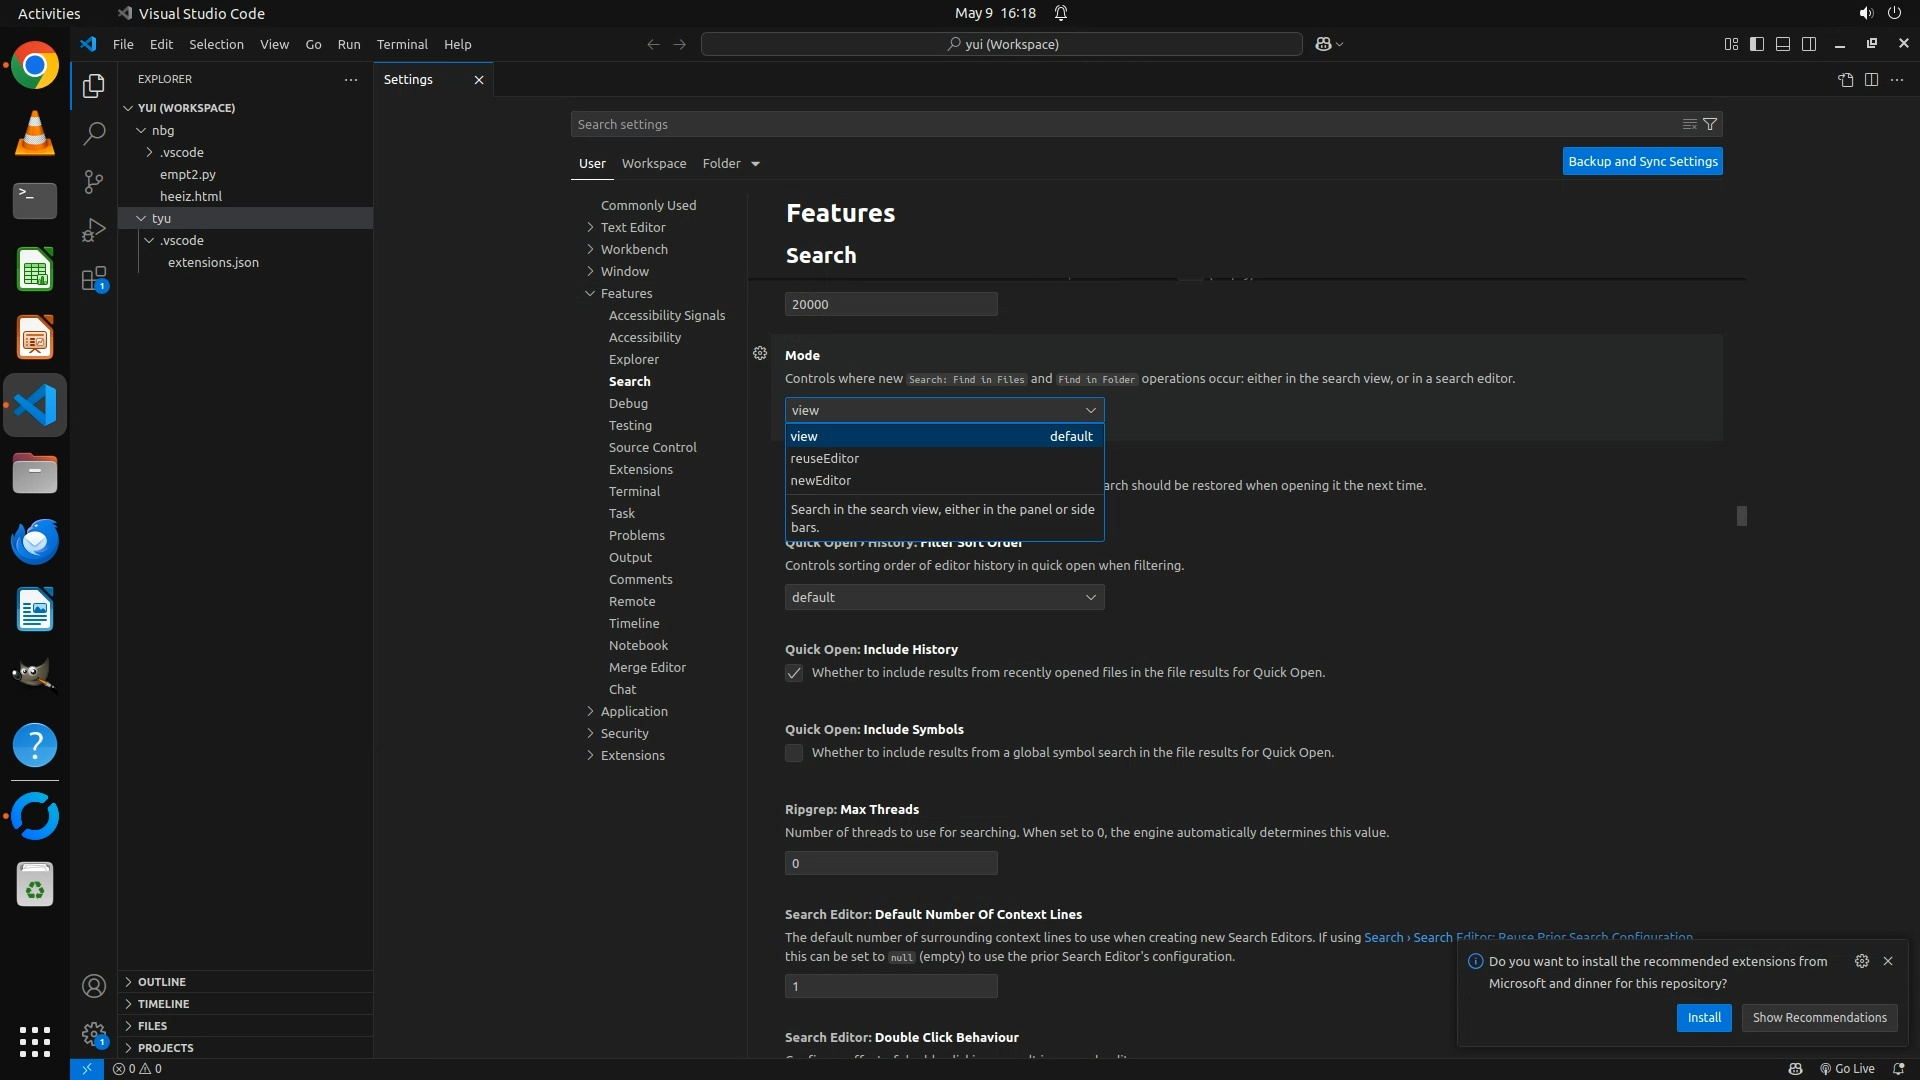Select the reuseEditor option in the Mode dropdown
Screen dimensions: 1920x1080
point(825,458)
